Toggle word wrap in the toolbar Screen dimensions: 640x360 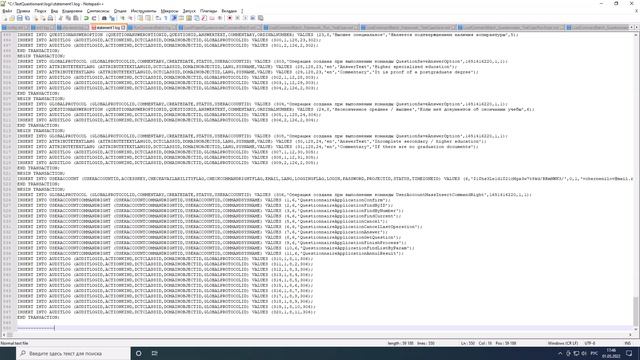158,18
